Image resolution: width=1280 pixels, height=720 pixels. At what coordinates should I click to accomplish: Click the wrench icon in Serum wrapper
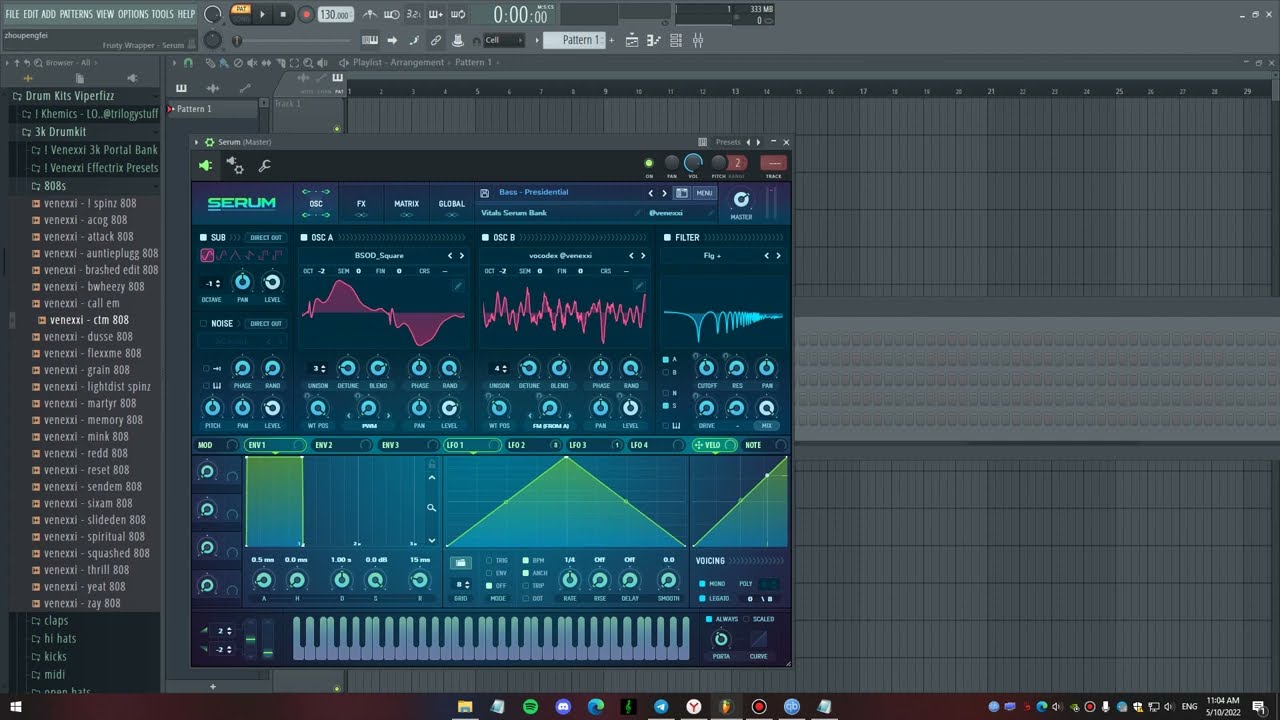[x=265, y=165]
